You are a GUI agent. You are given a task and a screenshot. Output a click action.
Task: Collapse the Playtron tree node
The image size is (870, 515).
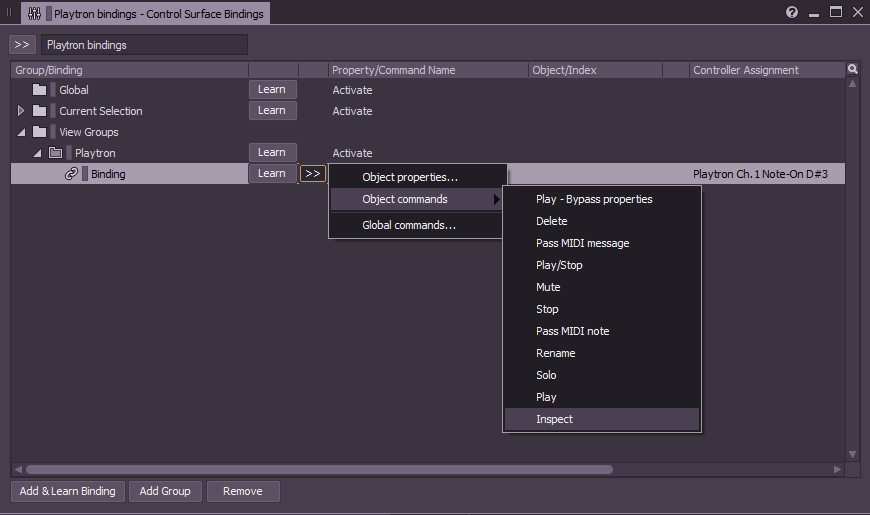click(37, 153)
